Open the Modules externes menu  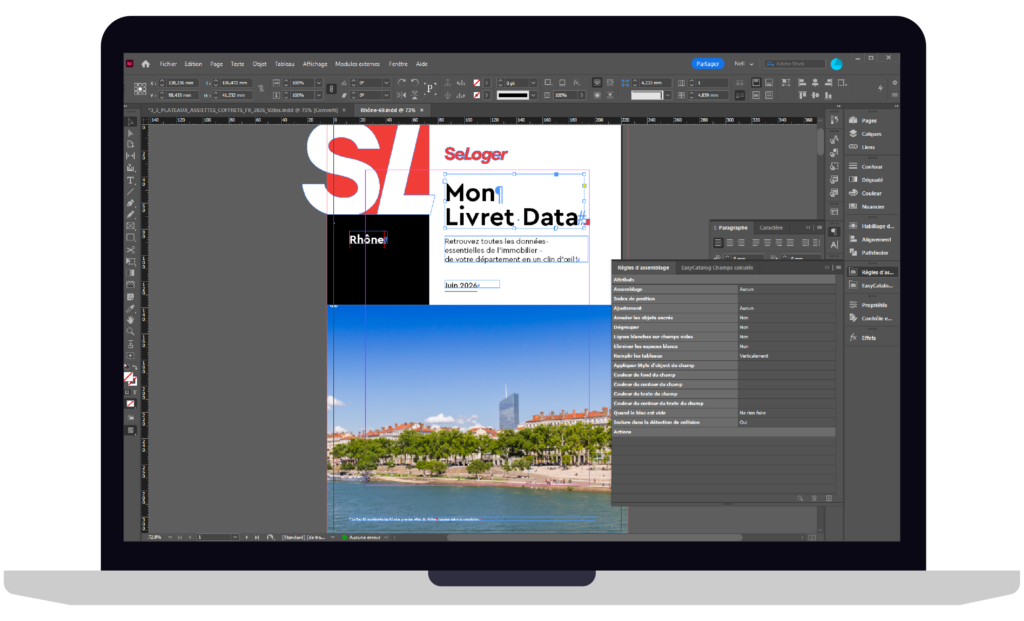click(357, 64)
